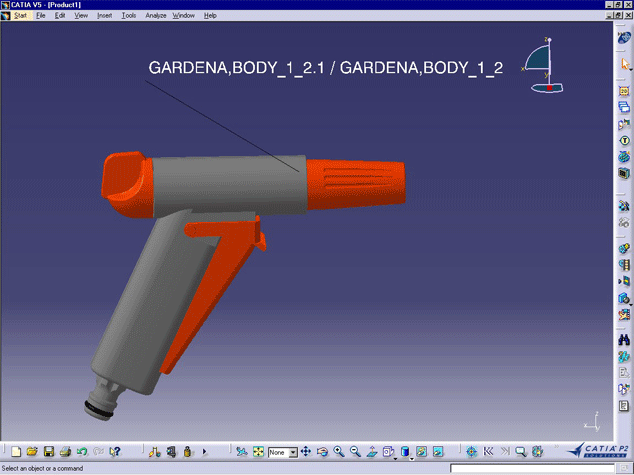Image resolution: width=634 pixels, height=475 pixels.
Task: Click the power input command field
Action: pos(532,468)
